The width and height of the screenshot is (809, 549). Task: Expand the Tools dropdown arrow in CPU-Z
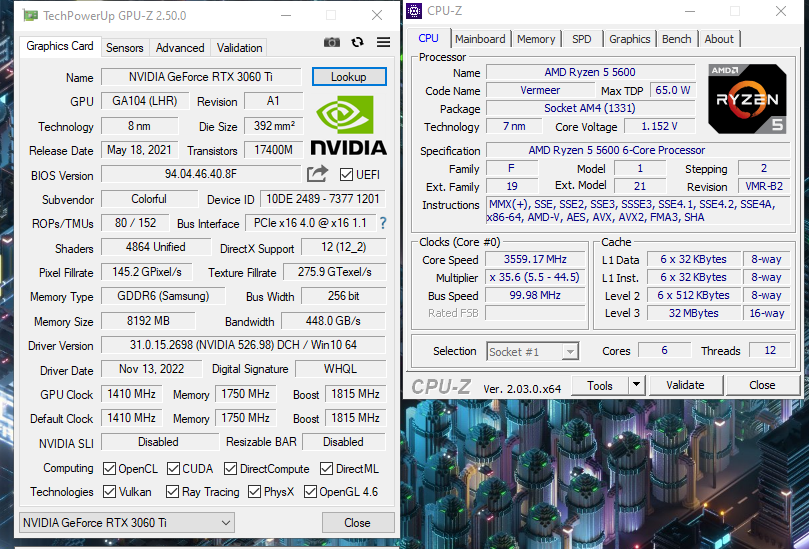[637, 385]
